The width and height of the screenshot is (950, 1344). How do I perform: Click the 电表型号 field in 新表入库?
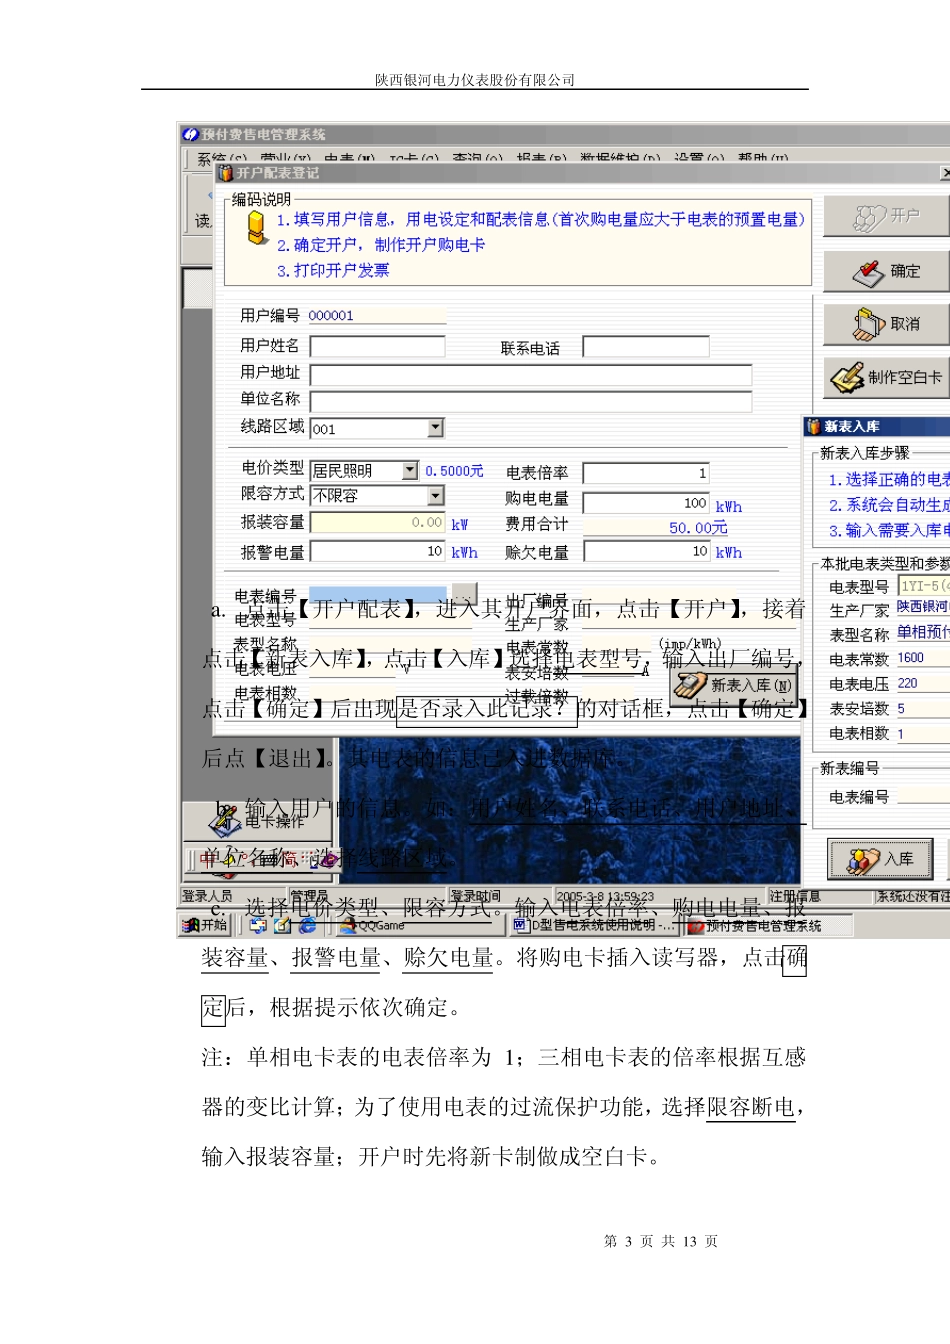[923, 586]
